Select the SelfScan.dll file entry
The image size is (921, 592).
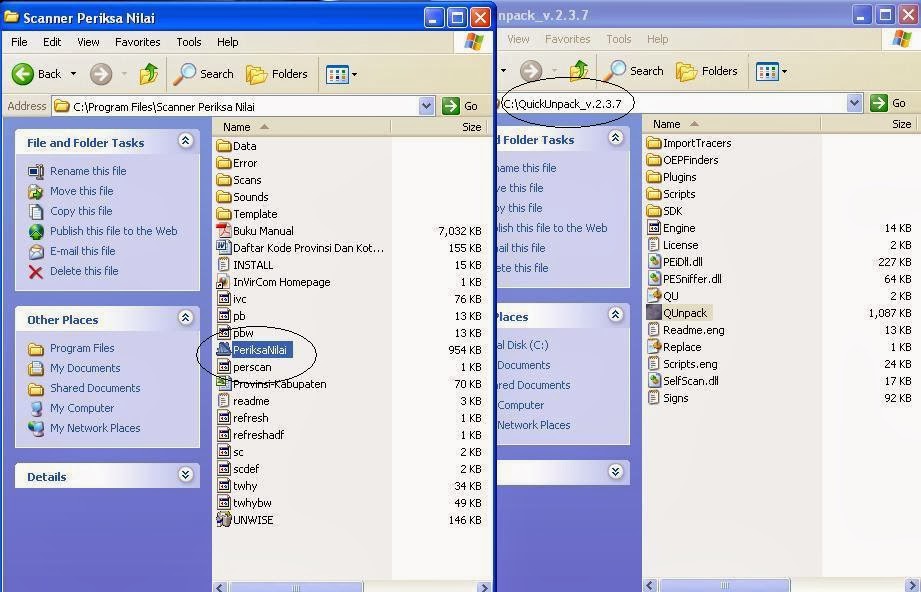(692, 380)
